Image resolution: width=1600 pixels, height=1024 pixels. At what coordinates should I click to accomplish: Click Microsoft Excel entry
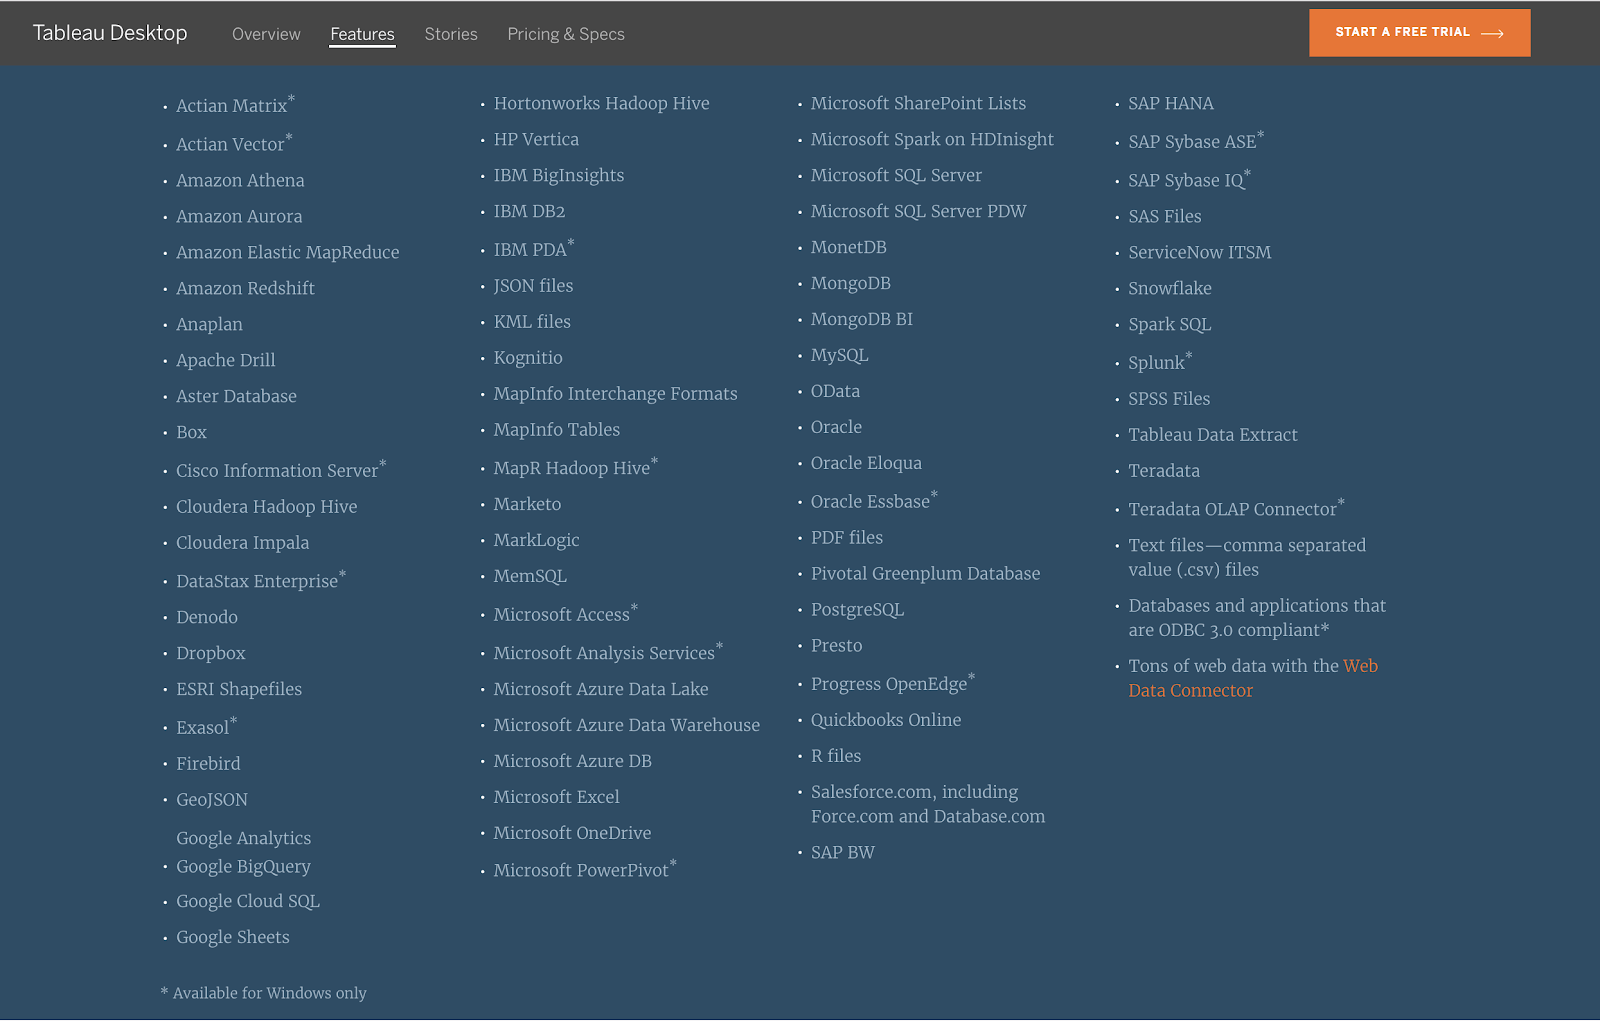(556, 797)
